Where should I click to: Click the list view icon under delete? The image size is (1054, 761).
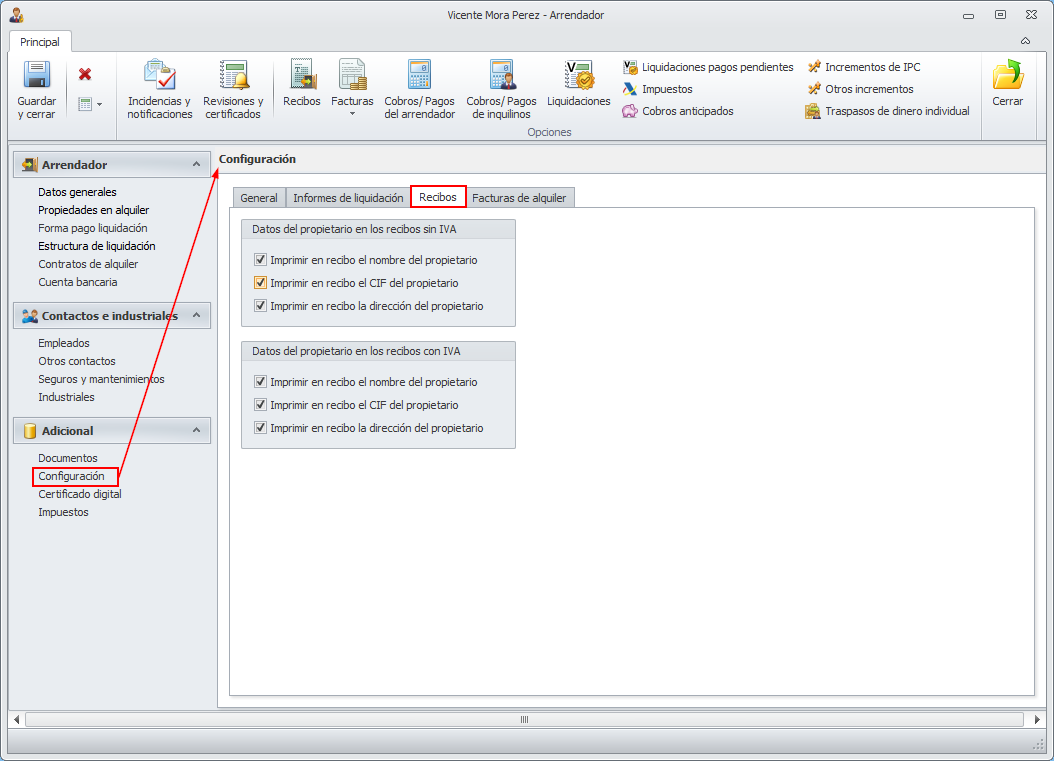click(x=85, y=104)
